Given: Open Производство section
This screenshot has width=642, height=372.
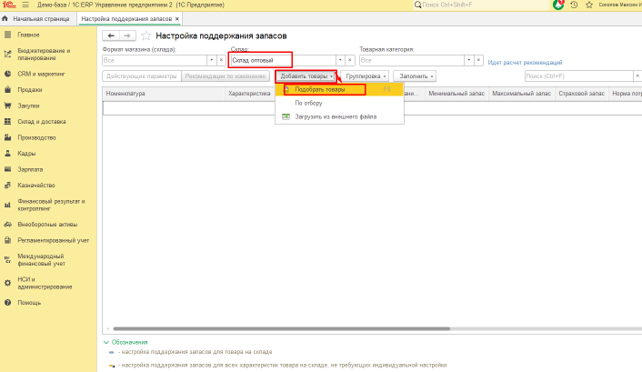Looking at the screenshot, I should tap(36, 138).
